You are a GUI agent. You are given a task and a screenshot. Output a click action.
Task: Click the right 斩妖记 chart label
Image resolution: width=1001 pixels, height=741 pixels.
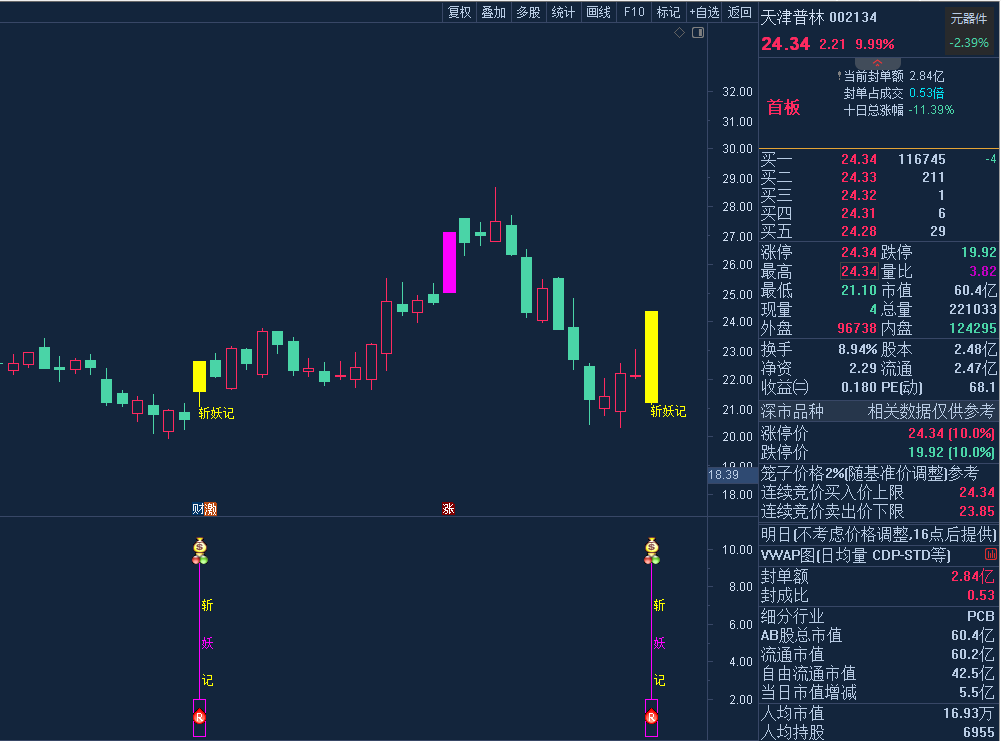click(668, 411)
